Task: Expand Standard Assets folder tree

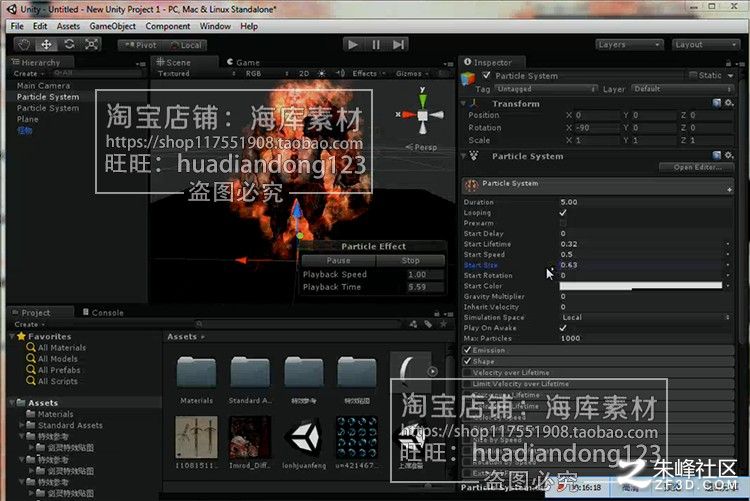Action: pyautogui.click(x=22, y=425)
